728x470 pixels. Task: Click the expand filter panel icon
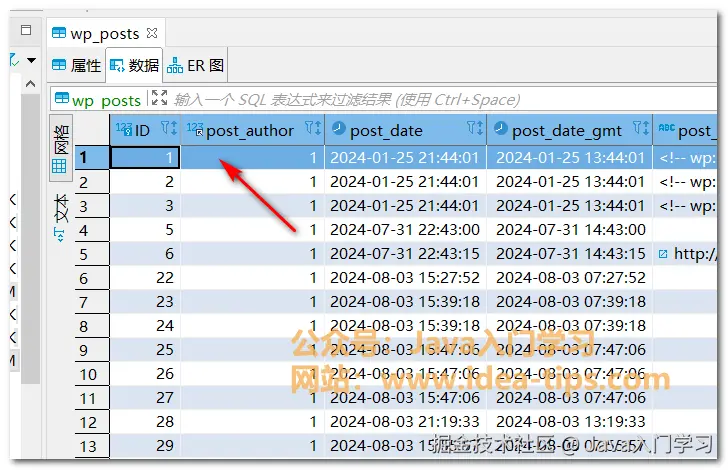point(159,98)
